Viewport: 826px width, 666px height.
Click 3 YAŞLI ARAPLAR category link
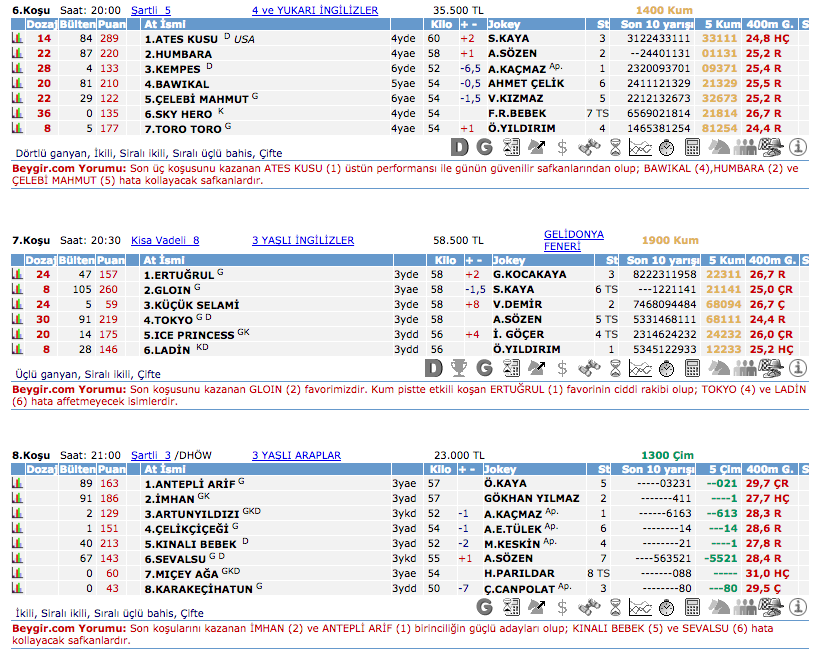(296, 455)
